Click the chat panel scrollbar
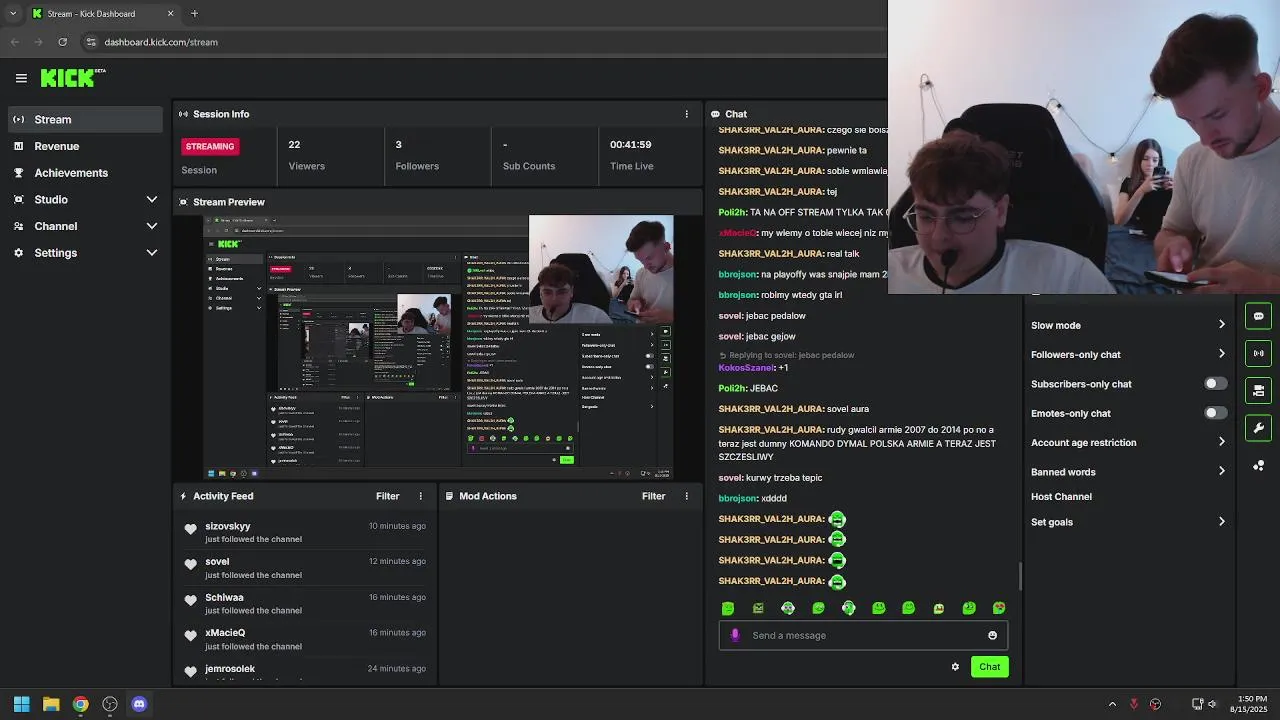 click(1020, 575)
